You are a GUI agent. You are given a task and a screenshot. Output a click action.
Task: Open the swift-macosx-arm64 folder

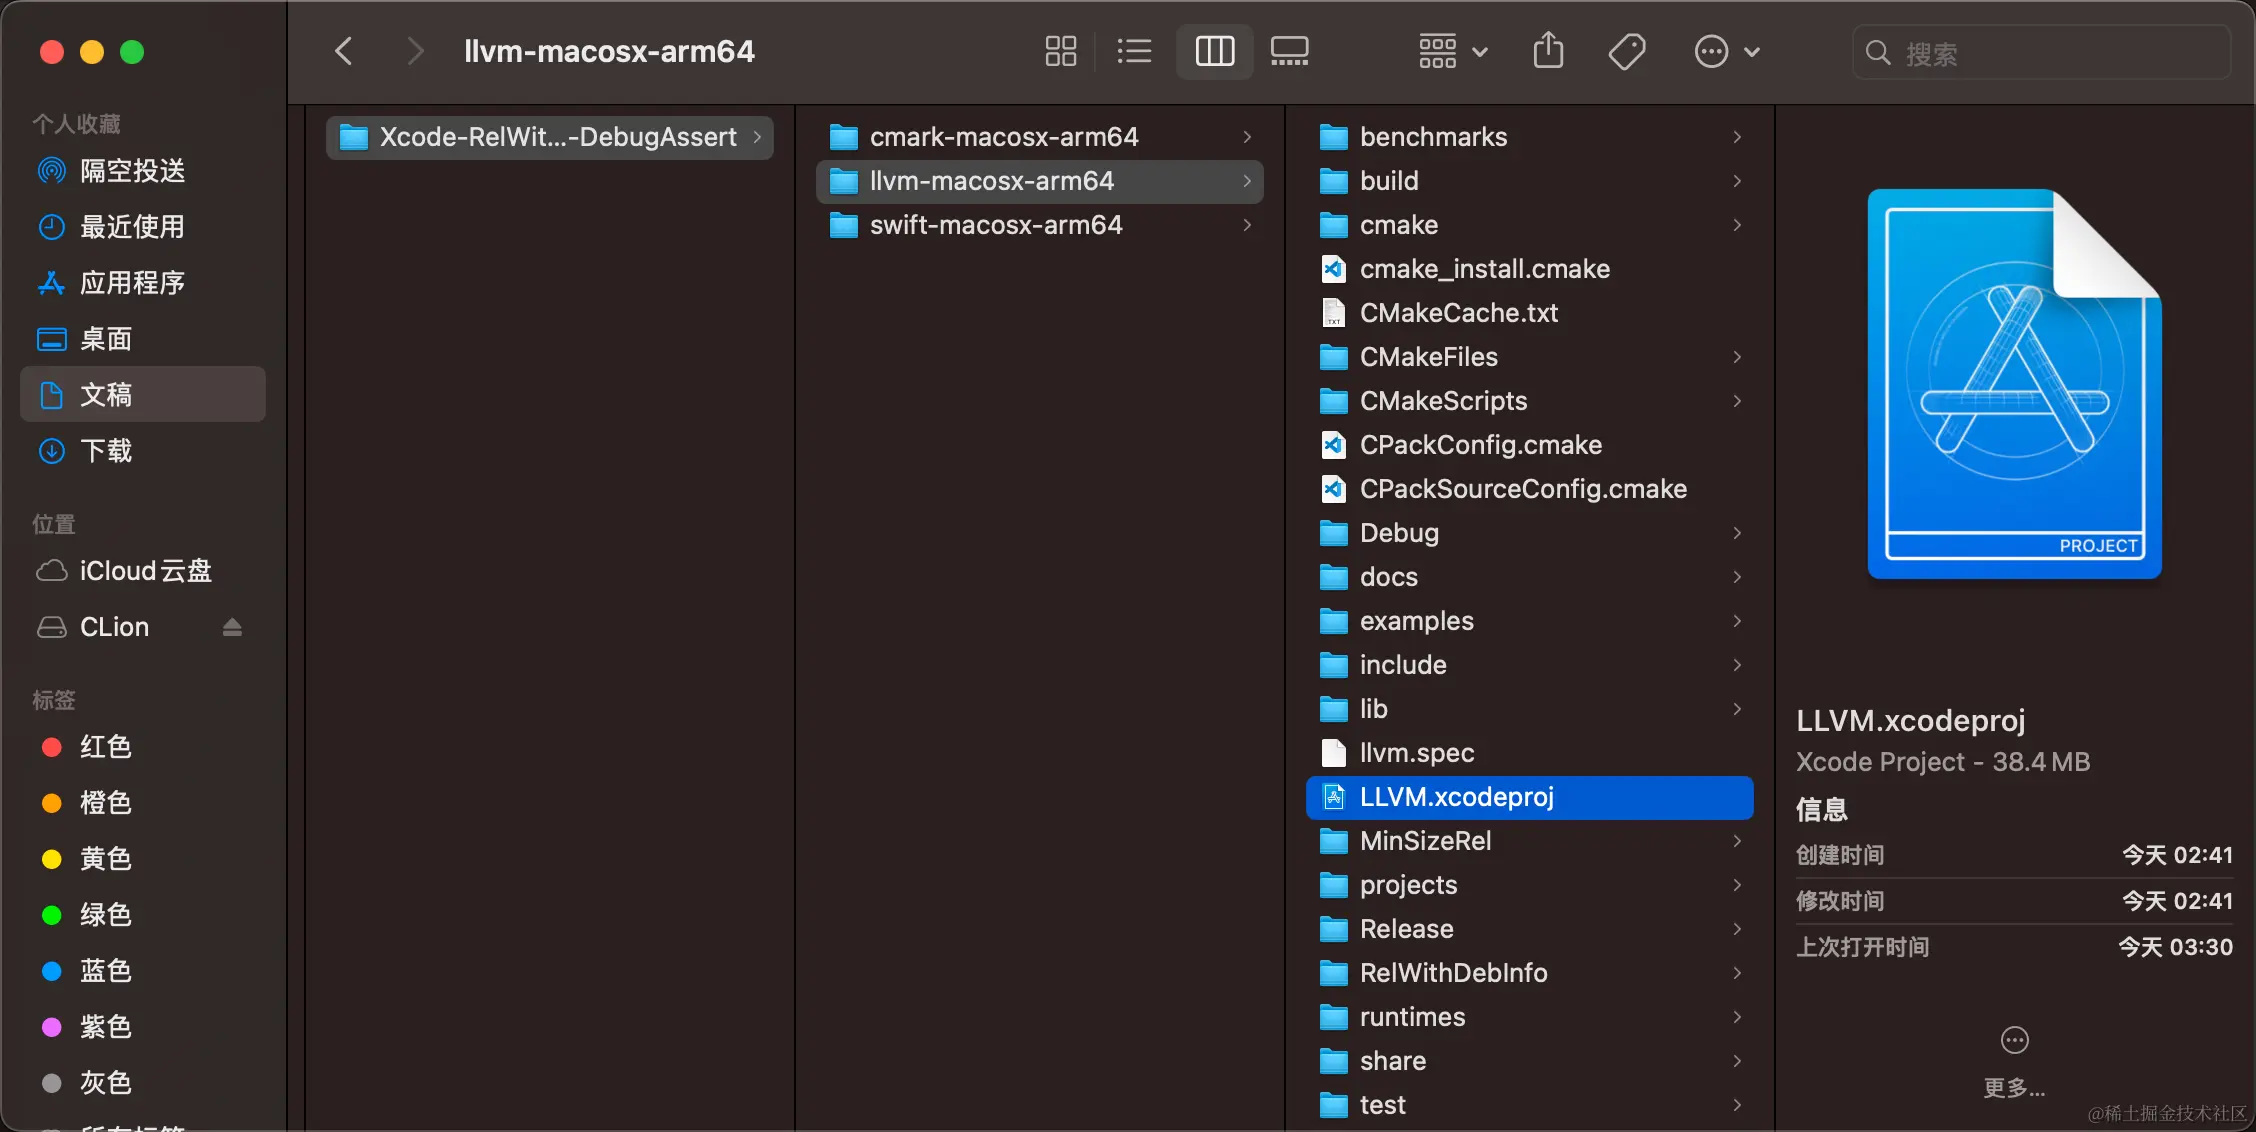[1040, 225]
